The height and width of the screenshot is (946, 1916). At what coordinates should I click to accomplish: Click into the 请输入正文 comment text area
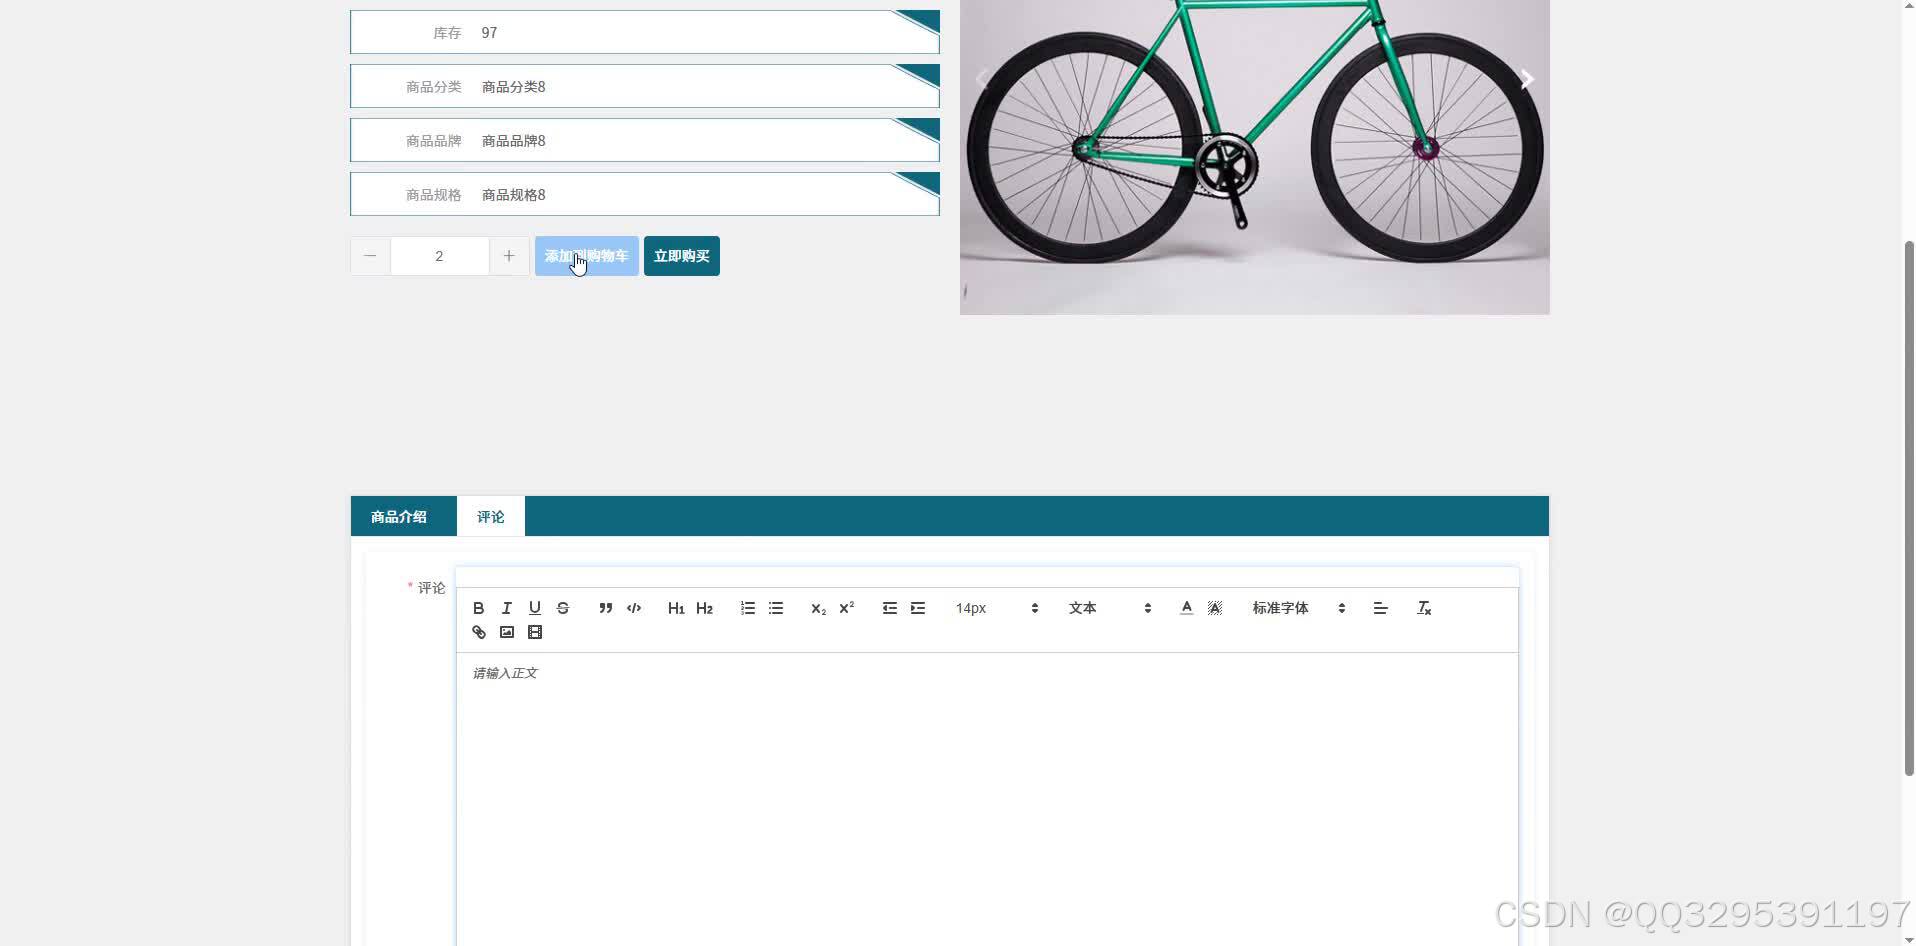[x=987, y=800]
